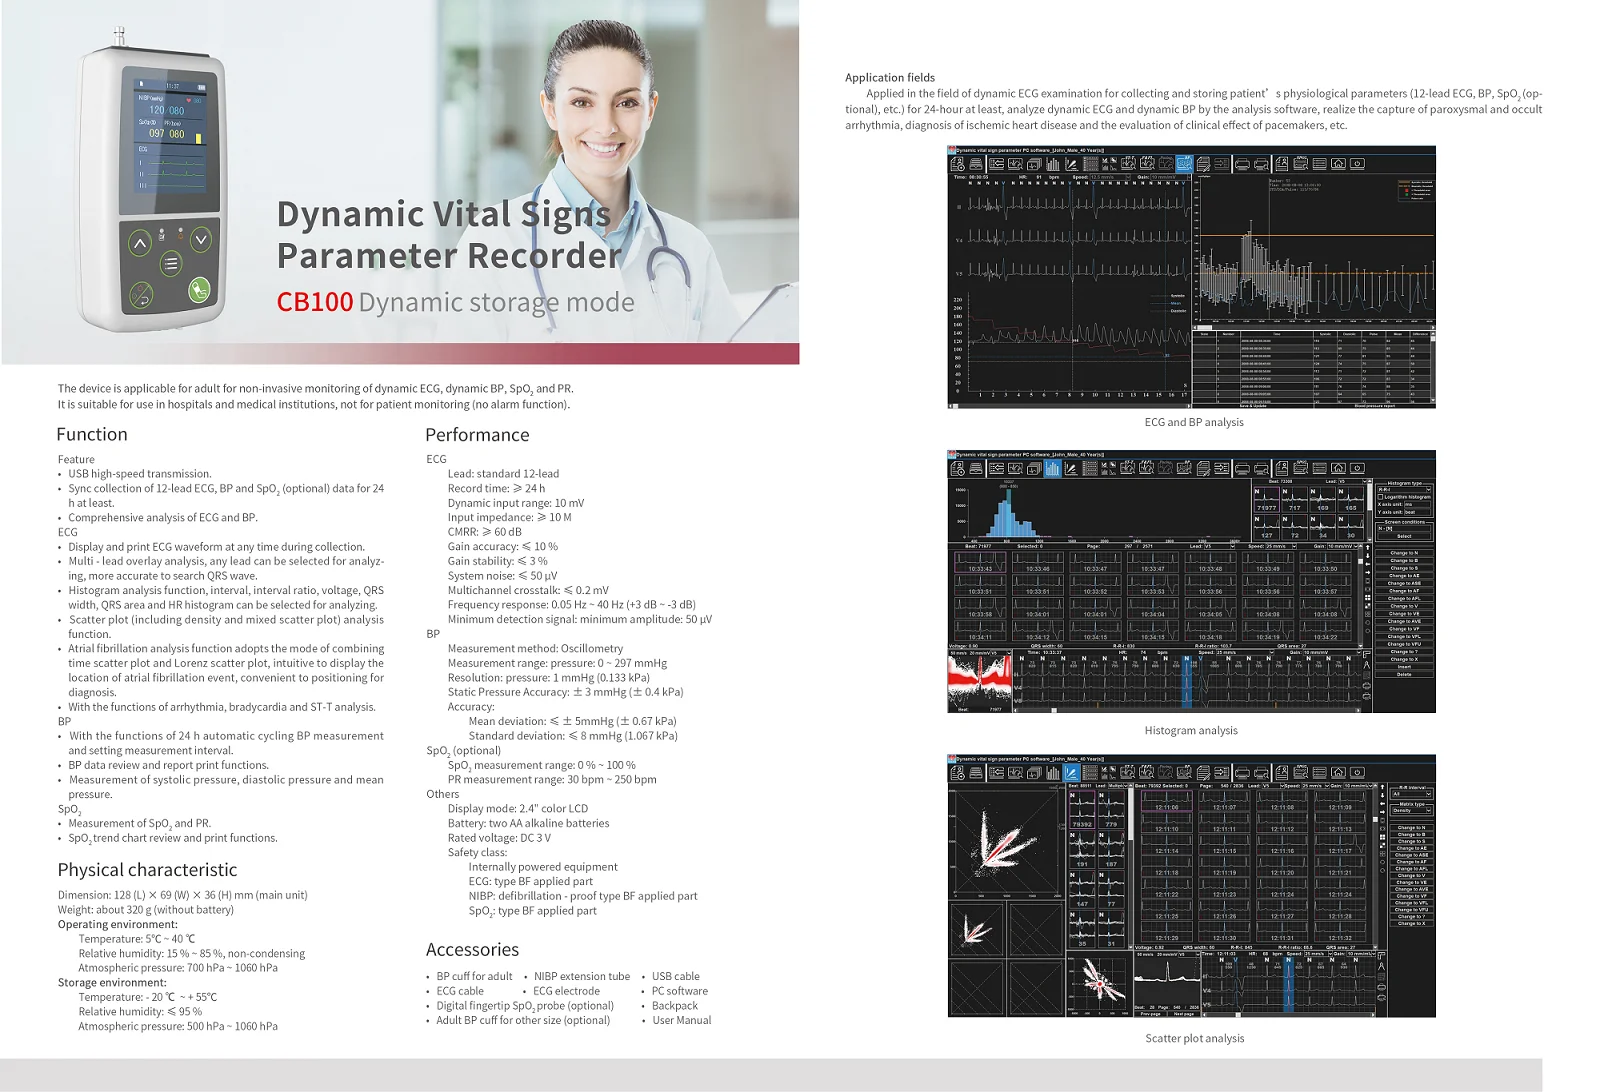This screenshot has height=1092, width=1600.
Task: Click the large Lorenz scatter plot in Scatter plot window
Action: point(1007,841)
